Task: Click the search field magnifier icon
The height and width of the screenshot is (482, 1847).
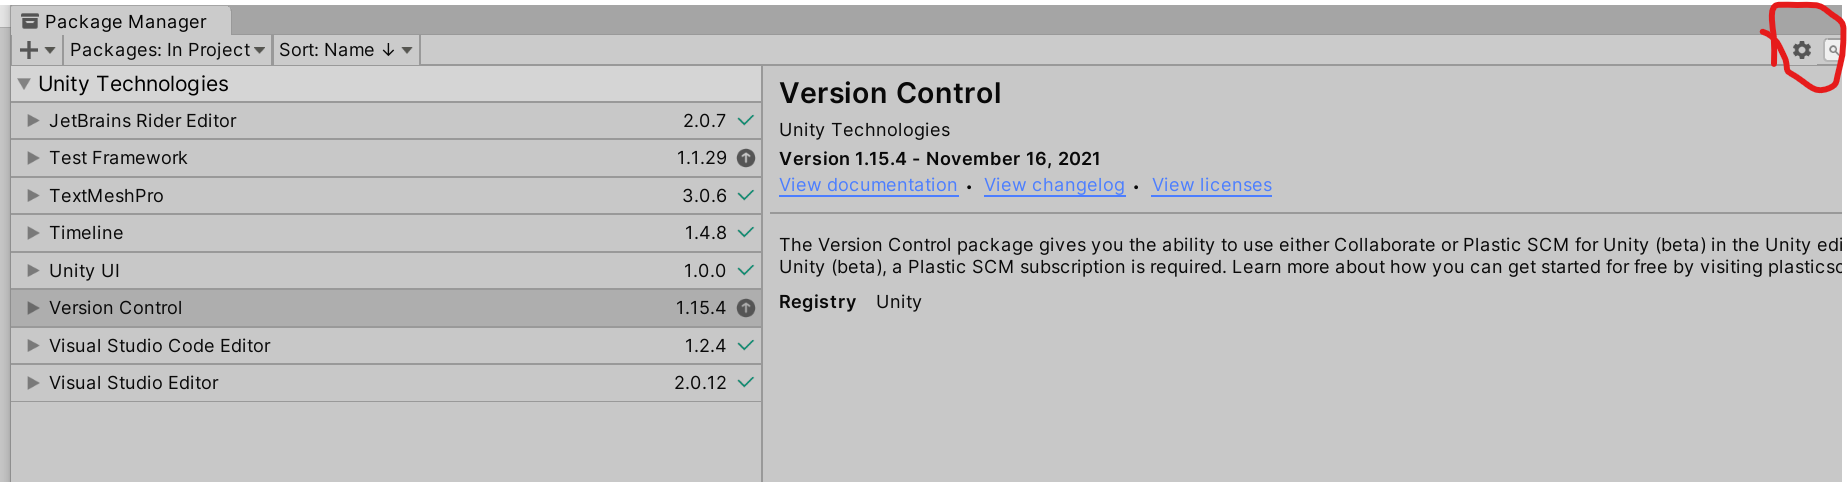Action: click(x=1834, y=50)
